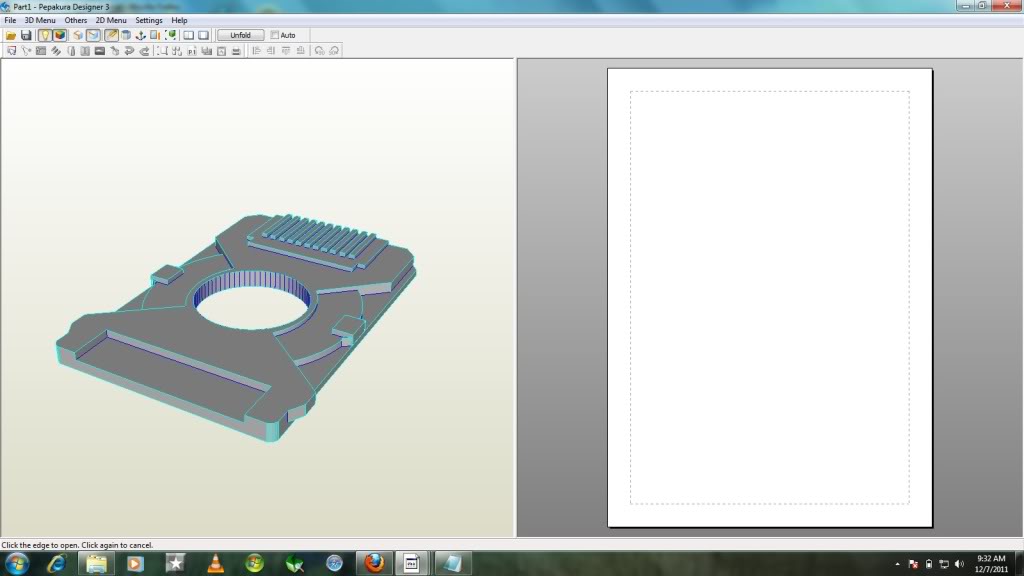Open the Help menu
1024x576 pixels.
179,20
